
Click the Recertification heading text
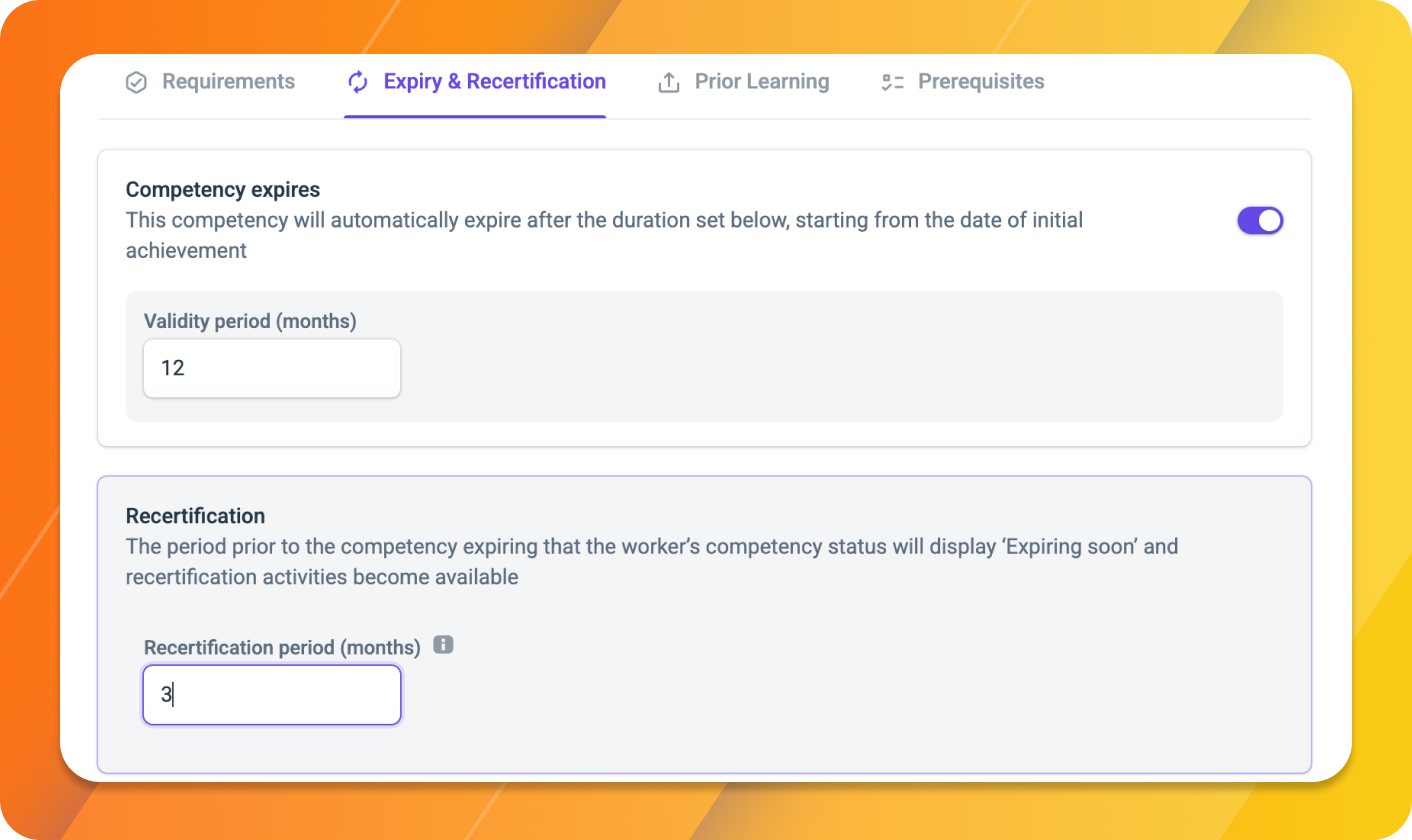pyautogui.click(x=196, y=516)
